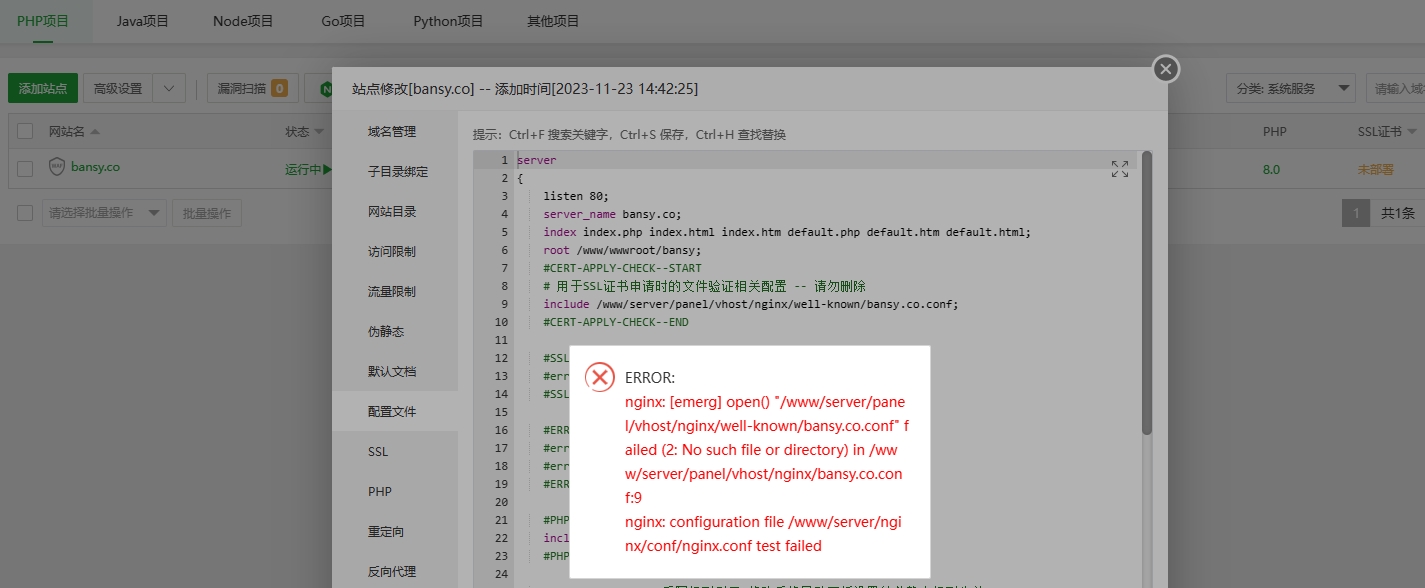Open 默认文档 in dialog sidebar
Viewport: 1425px width, 588px height.
click(392, 371)
